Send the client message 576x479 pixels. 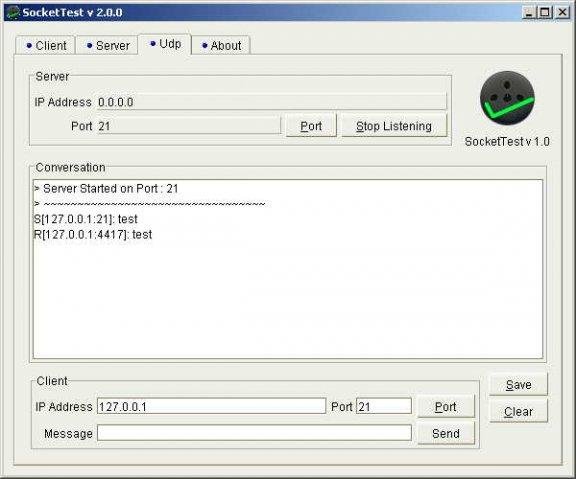click(x=446, y=433)
